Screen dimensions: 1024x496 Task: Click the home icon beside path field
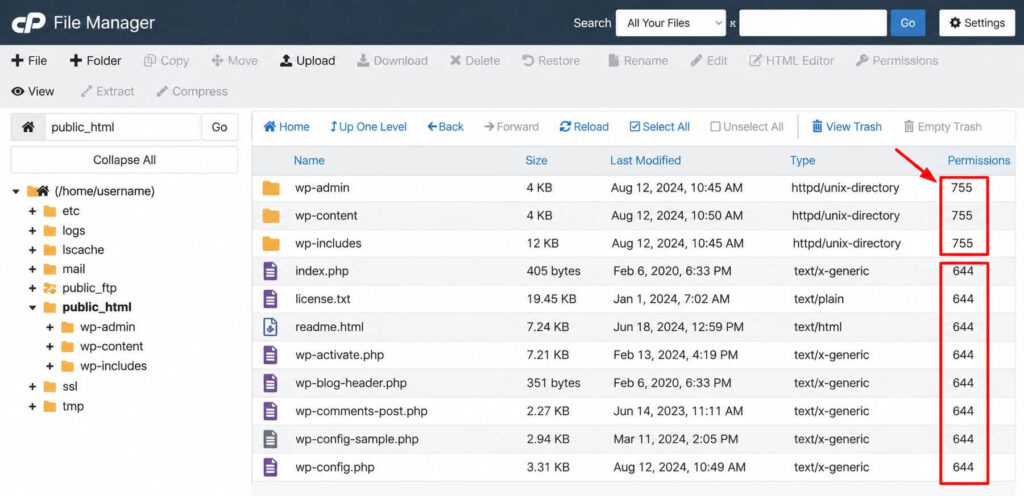(x=28, y=127)
